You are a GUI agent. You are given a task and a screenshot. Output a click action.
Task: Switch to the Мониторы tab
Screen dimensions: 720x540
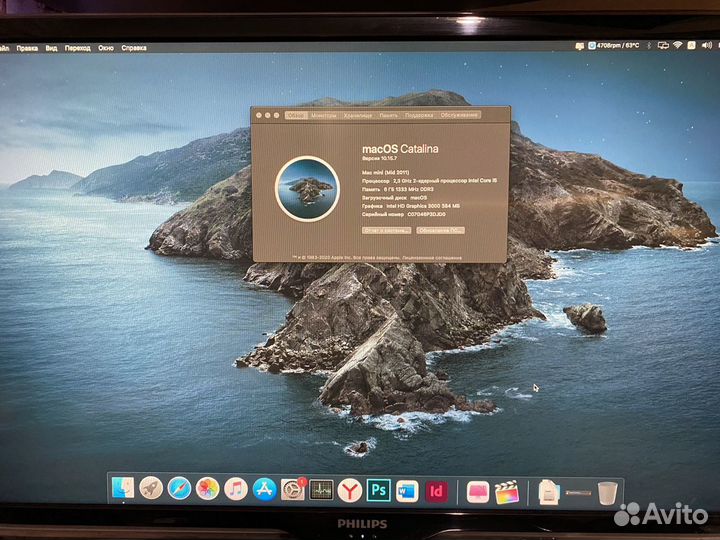[x=324, y=115]
